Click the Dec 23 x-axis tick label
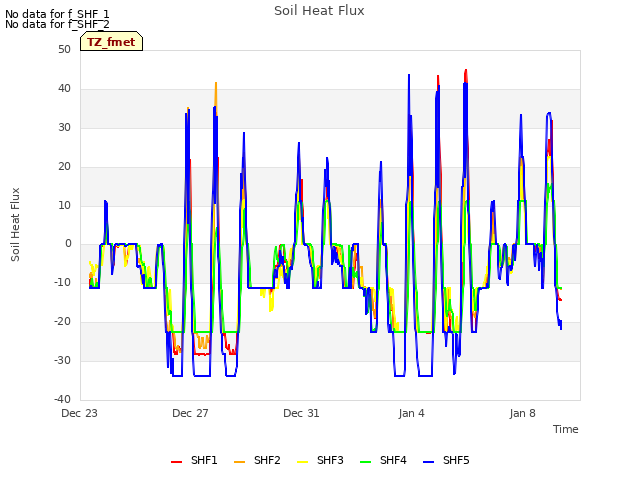Screen dimensions: 640x480 (80, 413)
